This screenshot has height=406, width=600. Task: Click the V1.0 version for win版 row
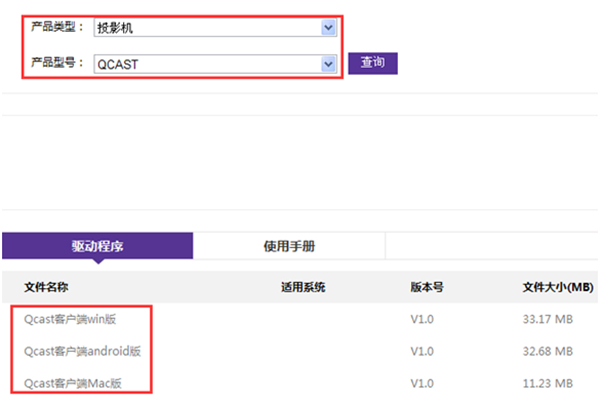click(422, 320)
